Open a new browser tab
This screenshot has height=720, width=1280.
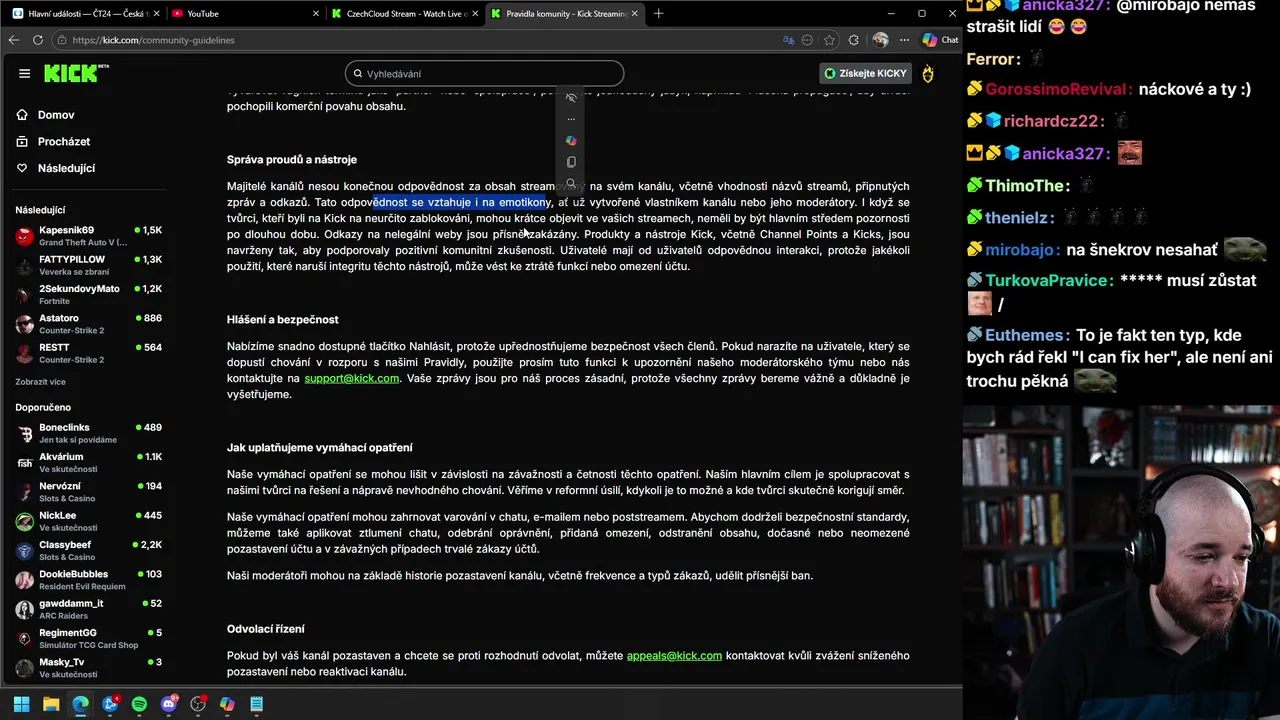point(658,14)
